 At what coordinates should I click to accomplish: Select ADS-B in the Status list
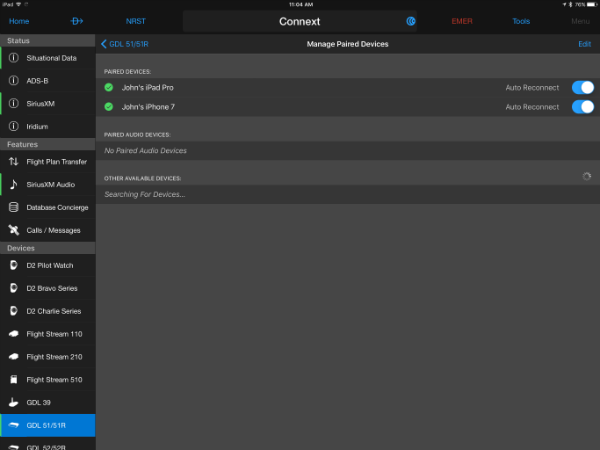click(x=40, y=81)
